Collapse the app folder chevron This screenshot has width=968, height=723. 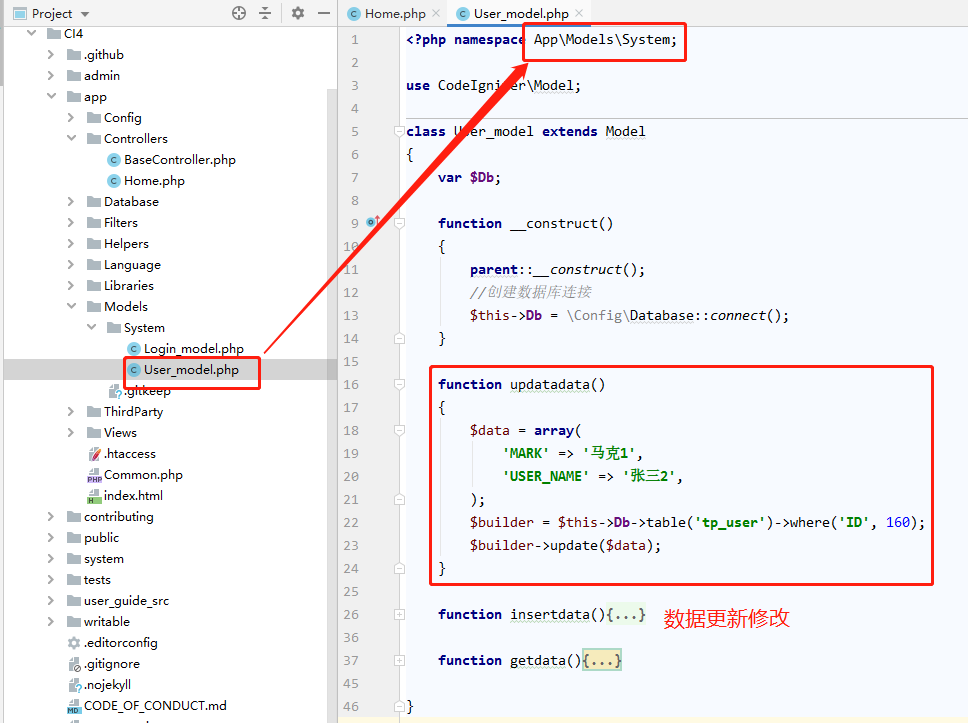point(51,96)
